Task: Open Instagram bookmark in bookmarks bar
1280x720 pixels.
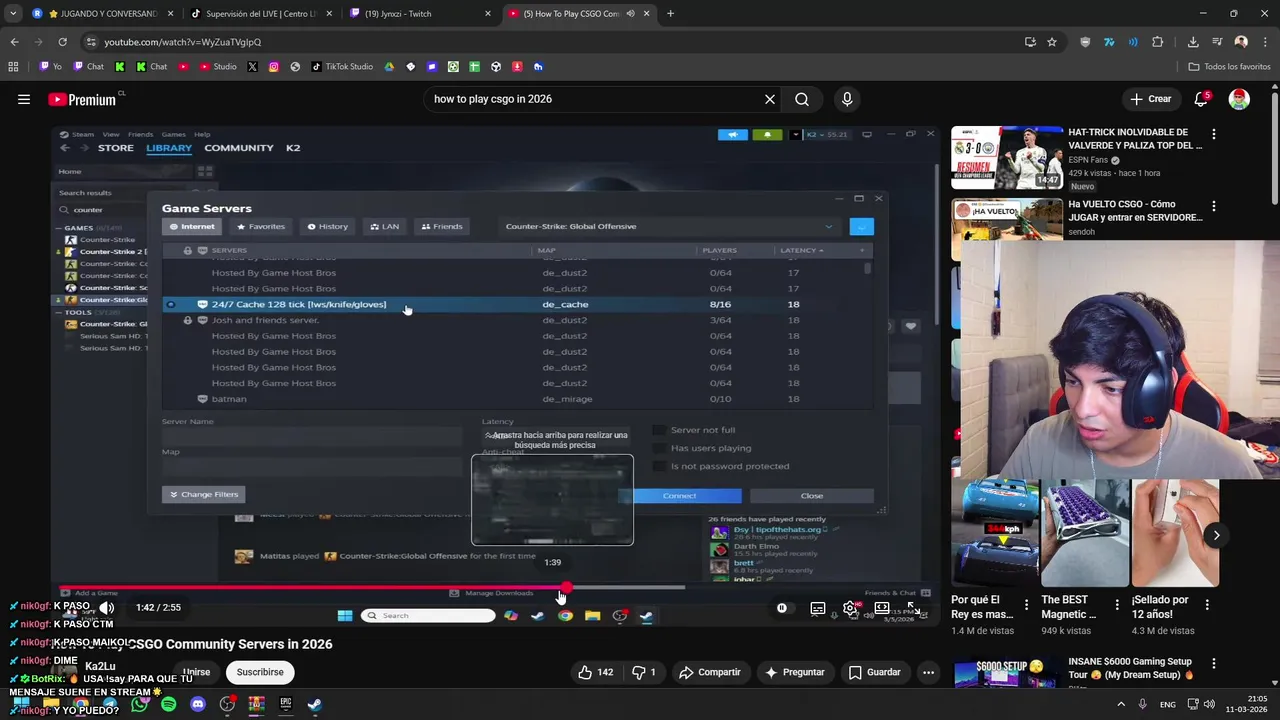Action: (274, 67)
